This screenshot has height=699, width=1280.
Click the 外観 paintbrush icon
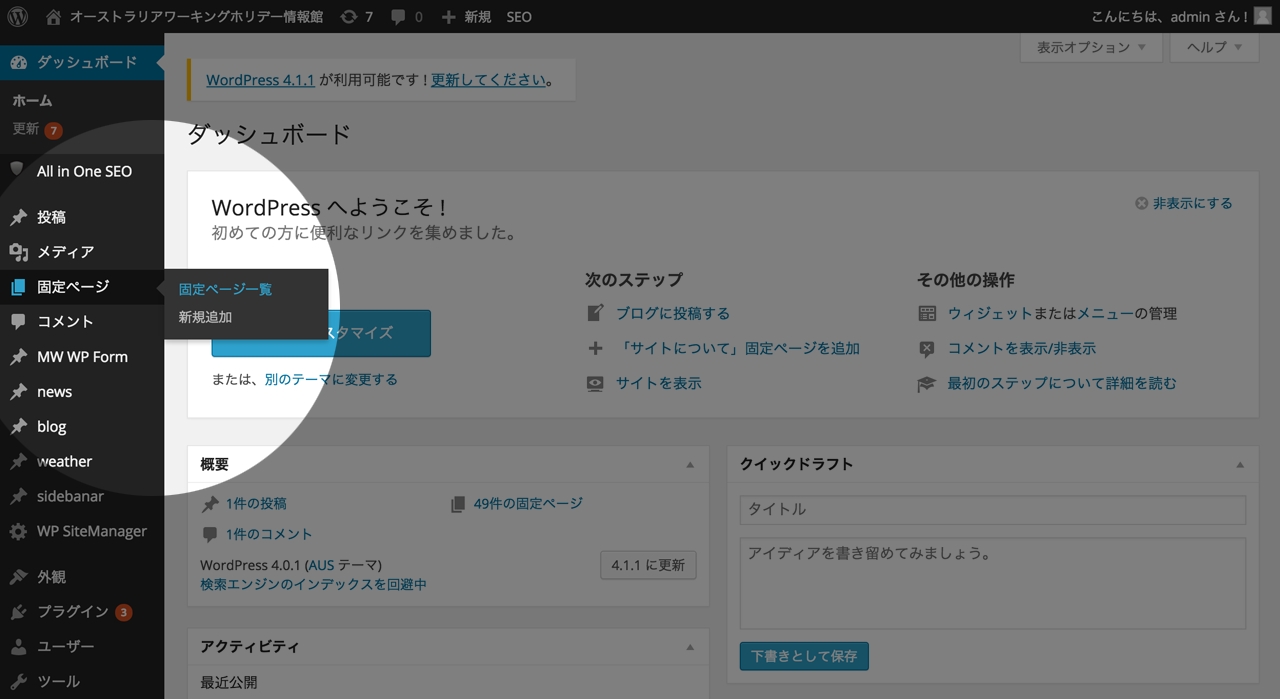pyautogui.click(x=18, y=577)
